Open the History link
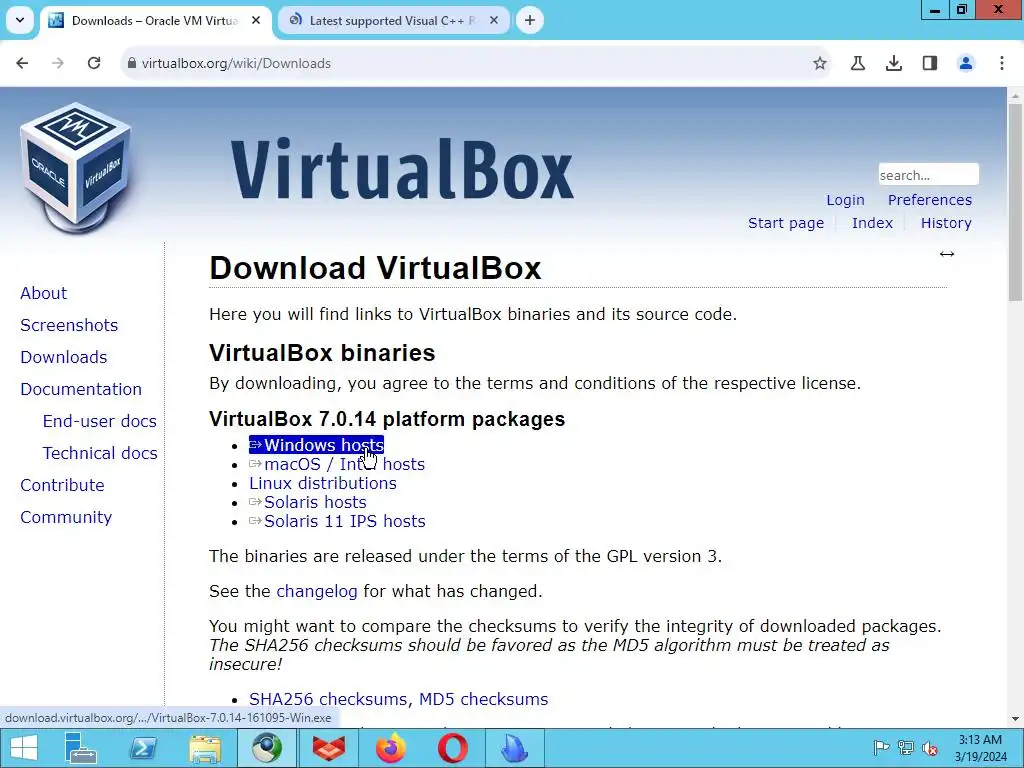Viewport: 1024px width, 768px height. point(946,223)
